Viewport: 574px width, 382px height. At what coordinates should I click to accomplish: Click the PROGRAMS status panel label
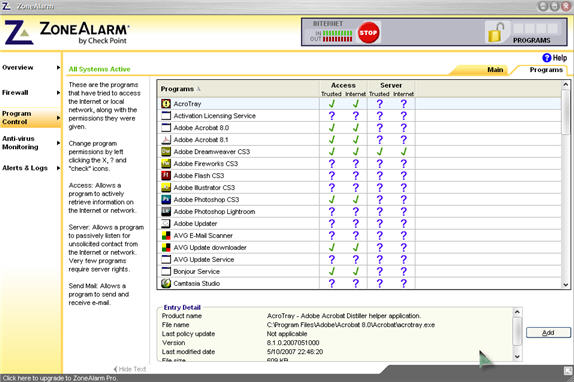pyautogui.click(x=532, y=40)
